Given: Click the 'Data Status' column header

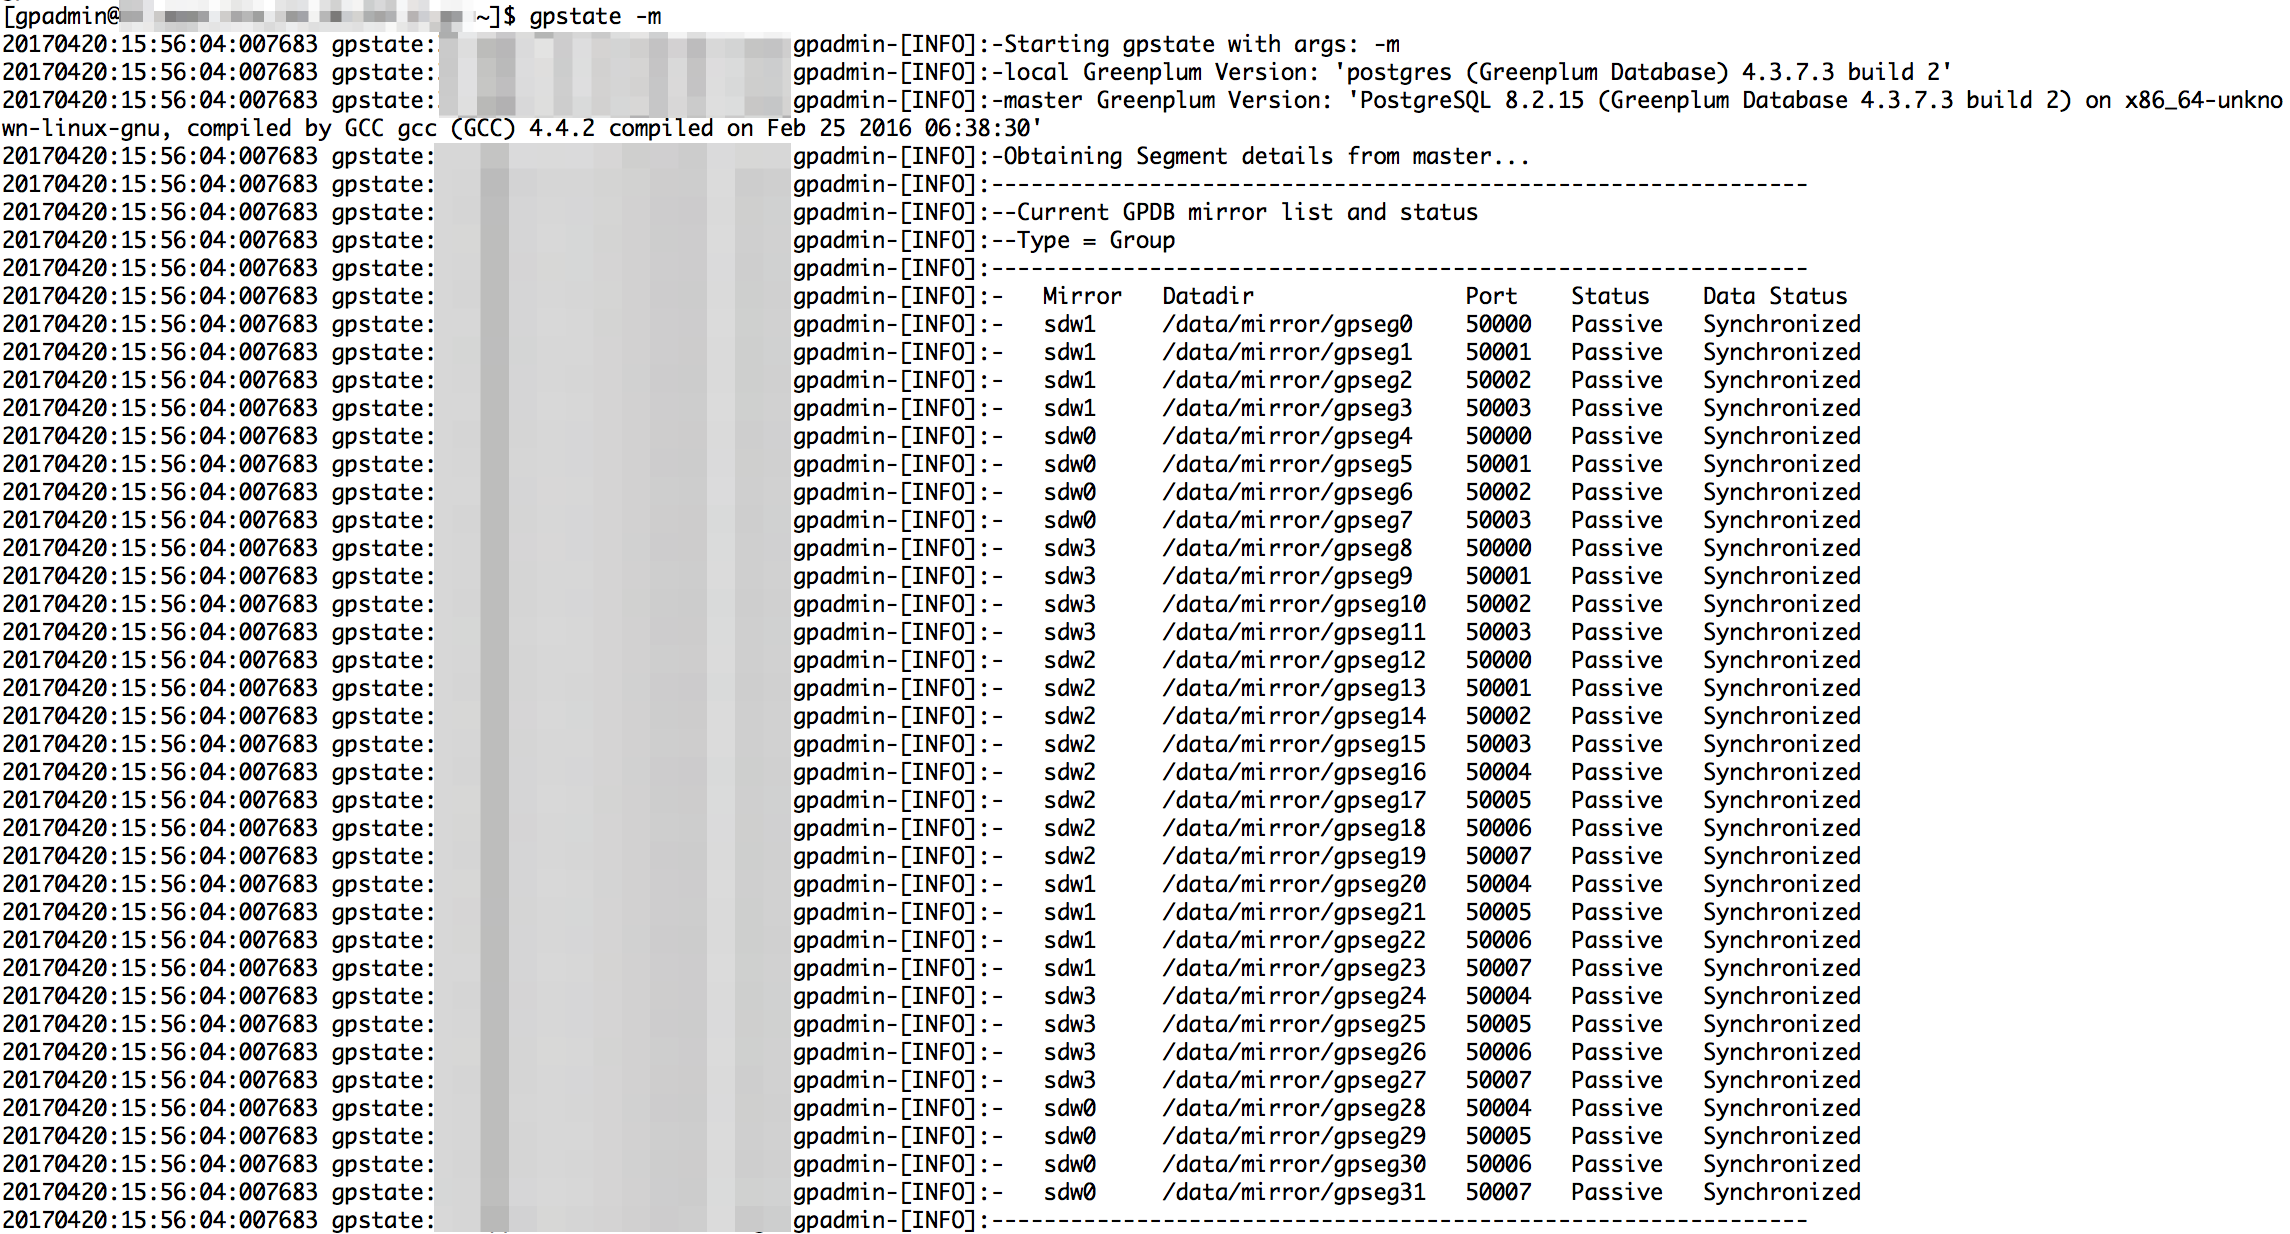Looking at the screenshot, I should 1775,296.
